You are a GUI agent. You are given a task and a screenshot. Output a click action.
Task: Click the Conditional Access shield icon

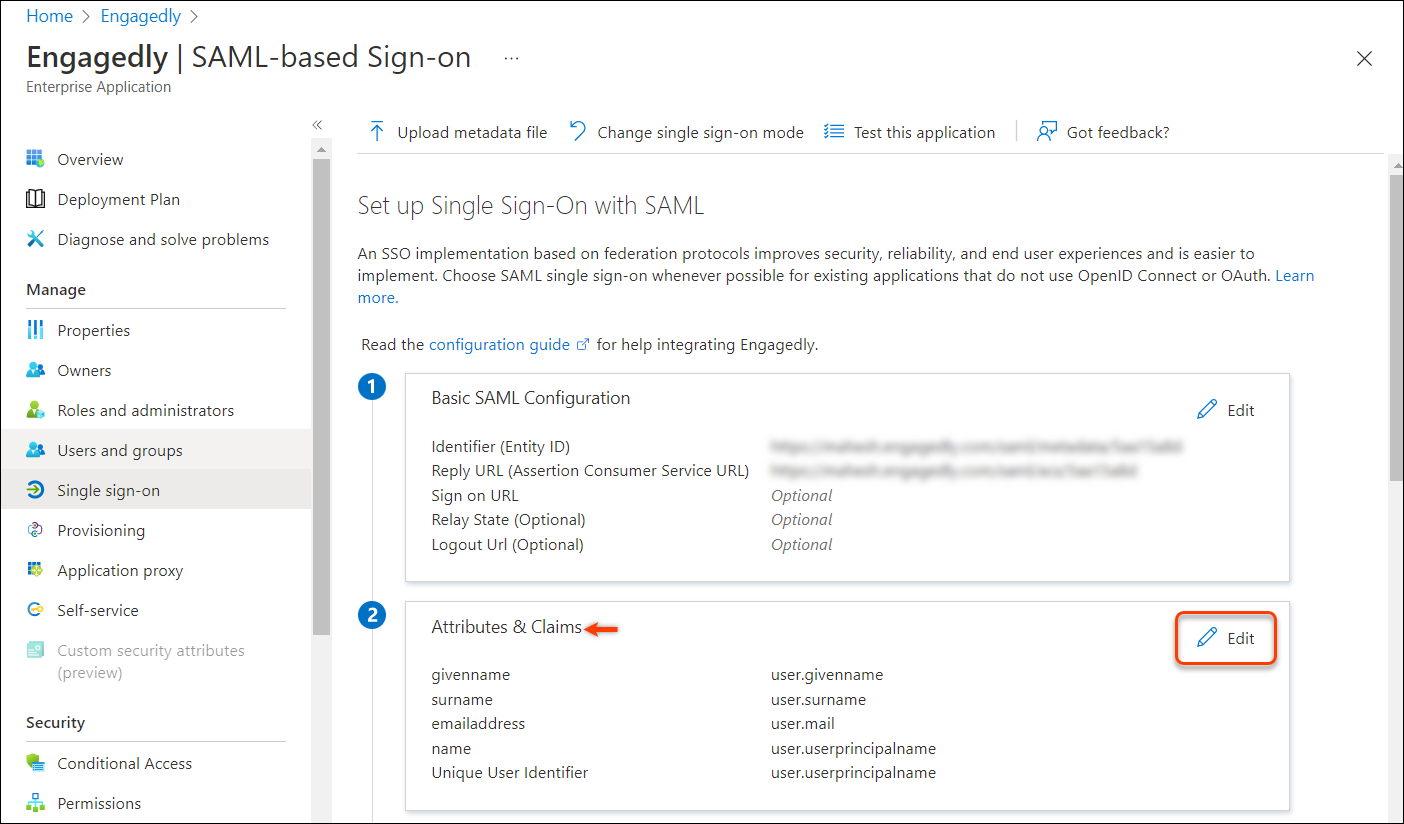[x=36, y=763]
